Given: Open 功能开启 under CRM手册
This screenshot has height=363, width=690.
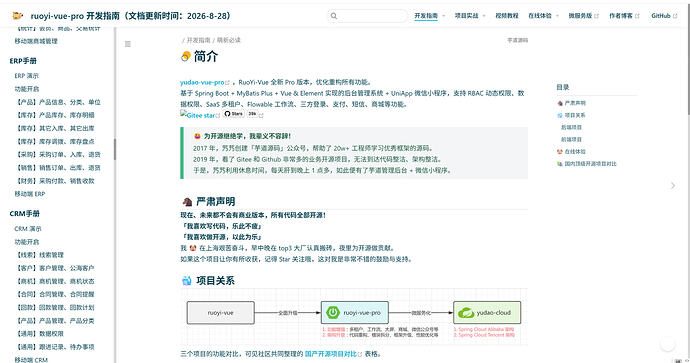Looking at the screenshot, I should [27, 242].
